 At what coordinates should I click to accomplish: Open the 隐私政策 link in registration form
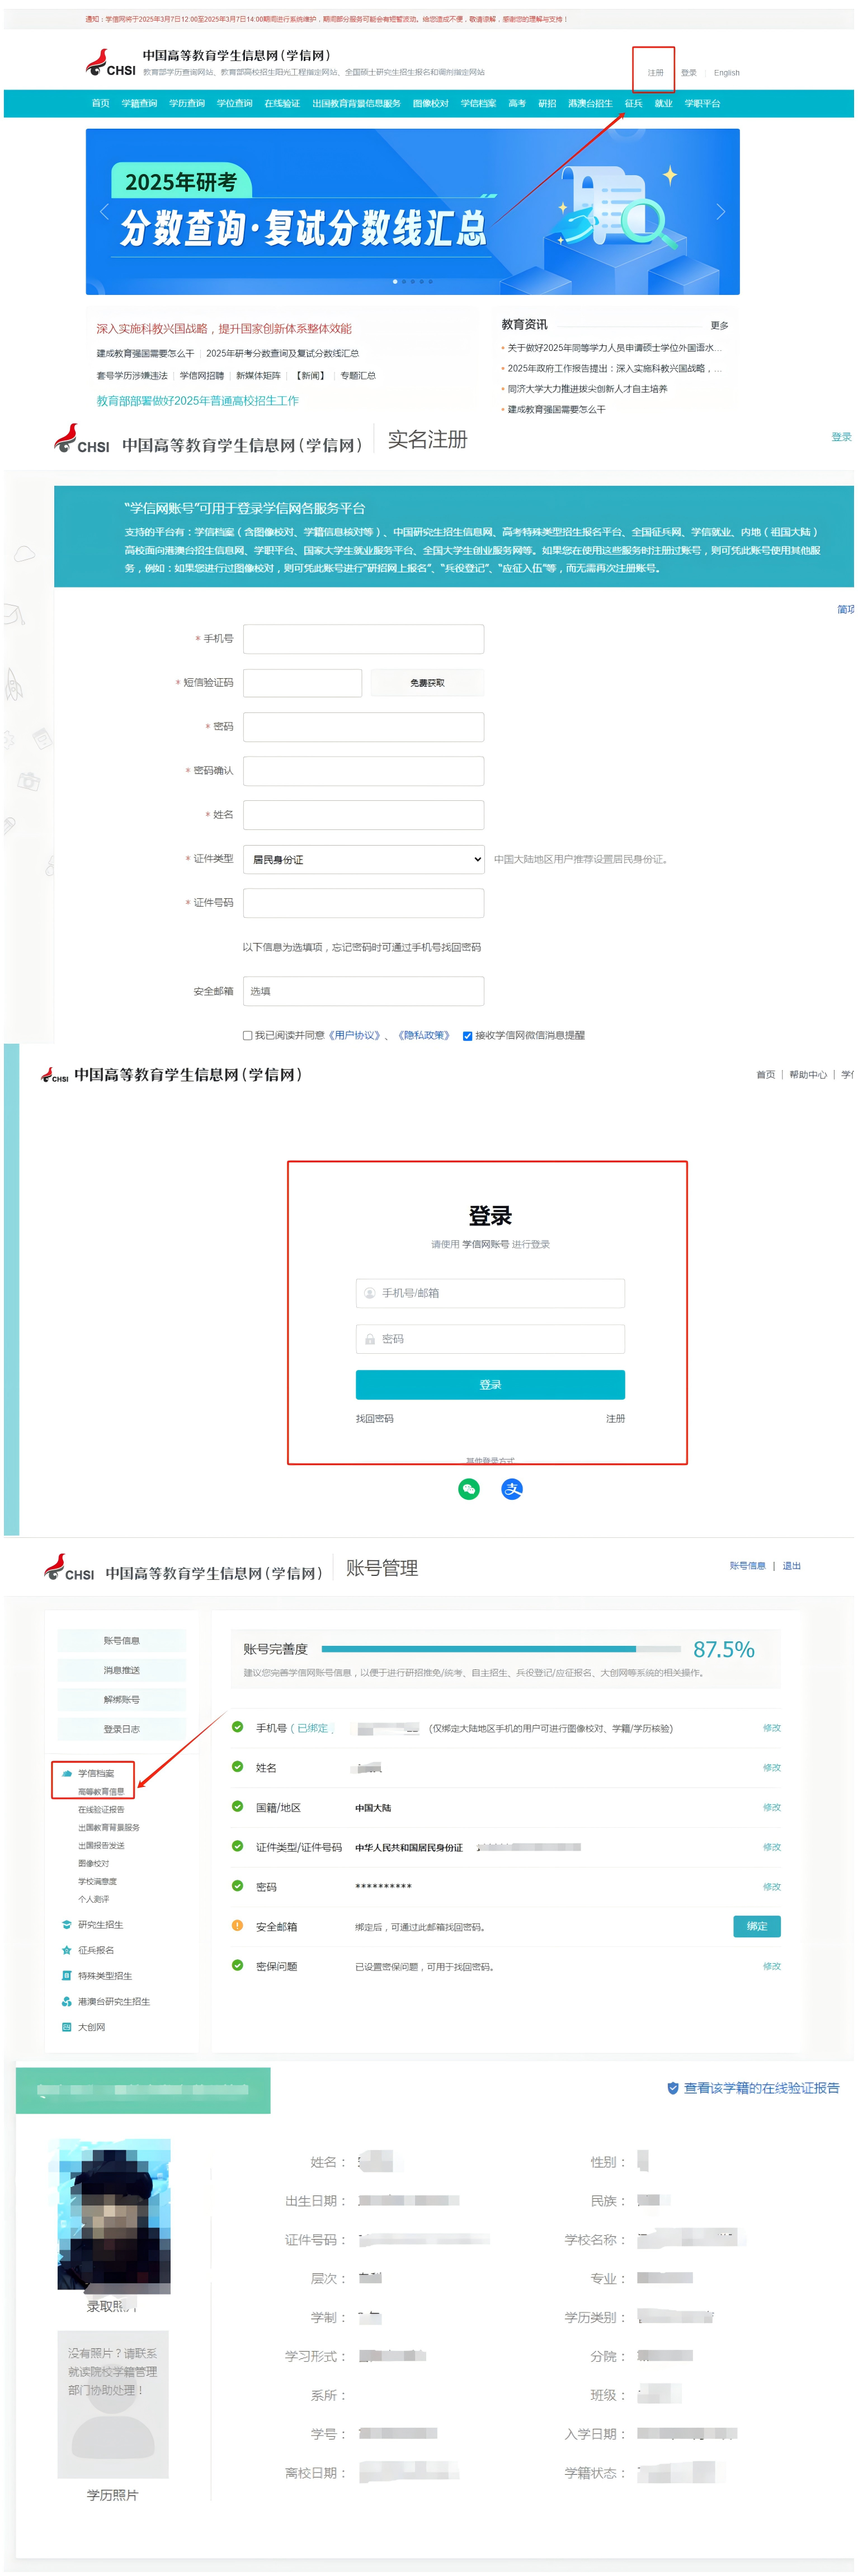[x=423, y=1035]
